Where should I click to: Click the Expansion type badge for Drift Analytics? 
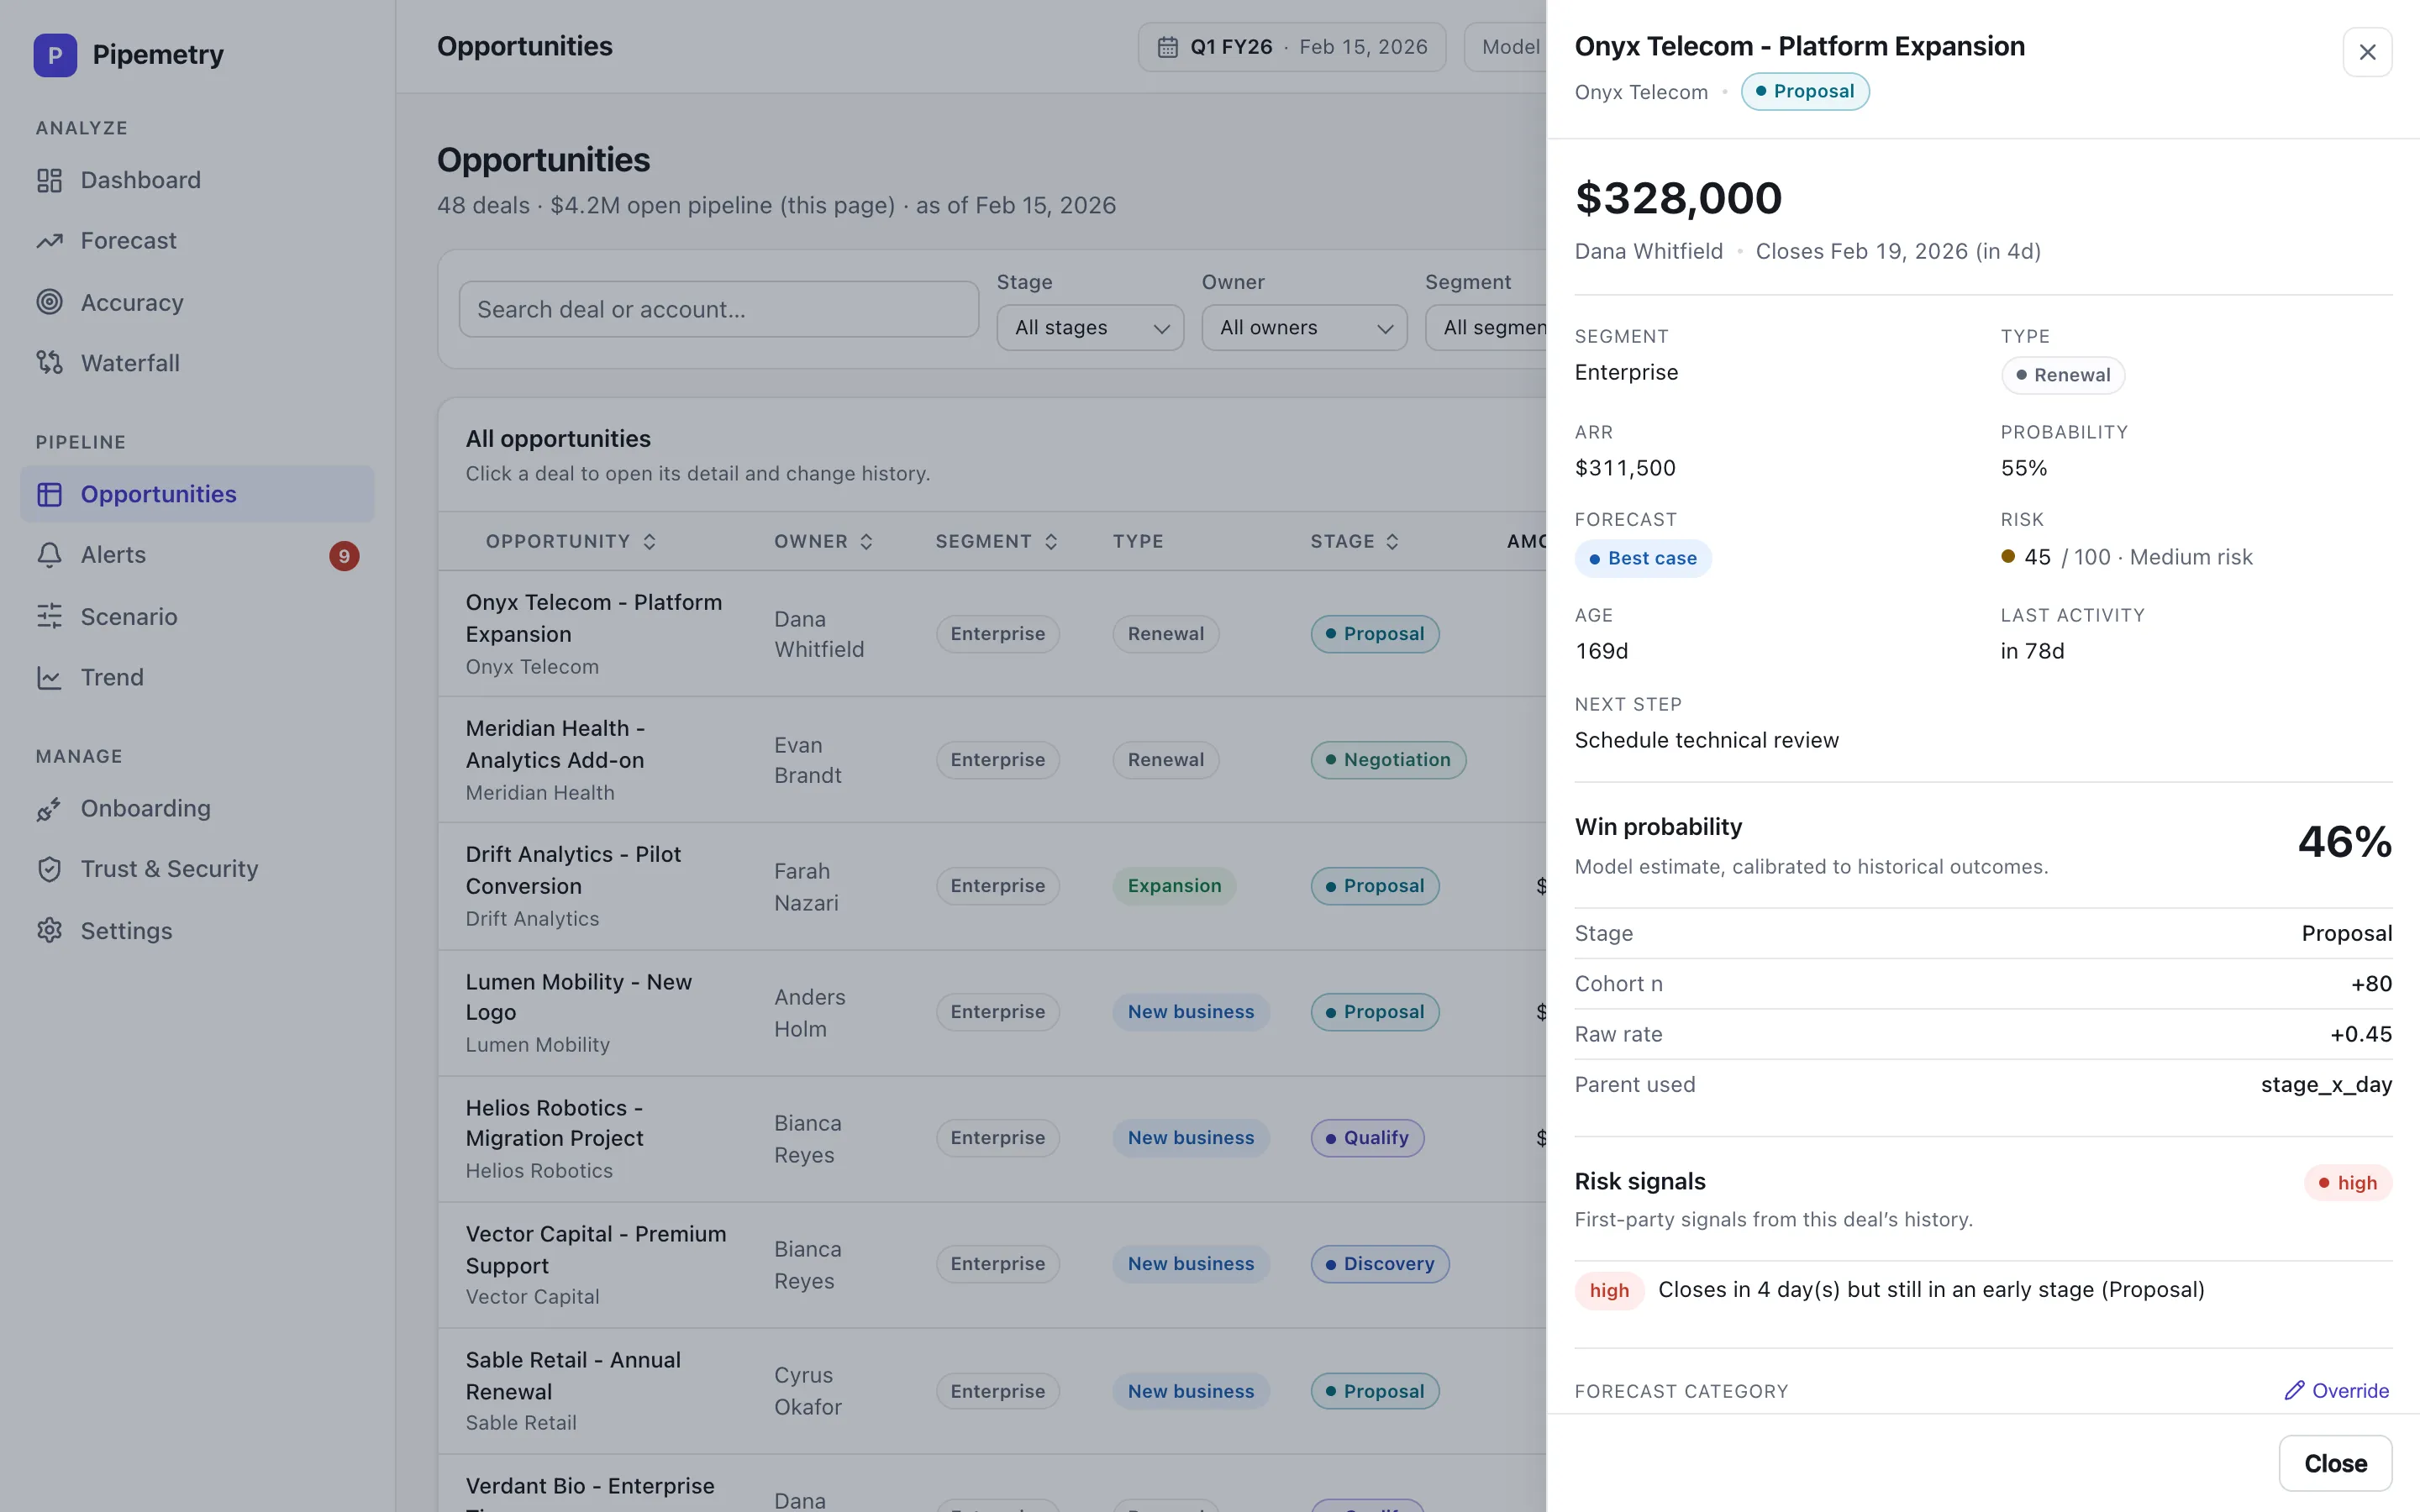(1174, 886)
